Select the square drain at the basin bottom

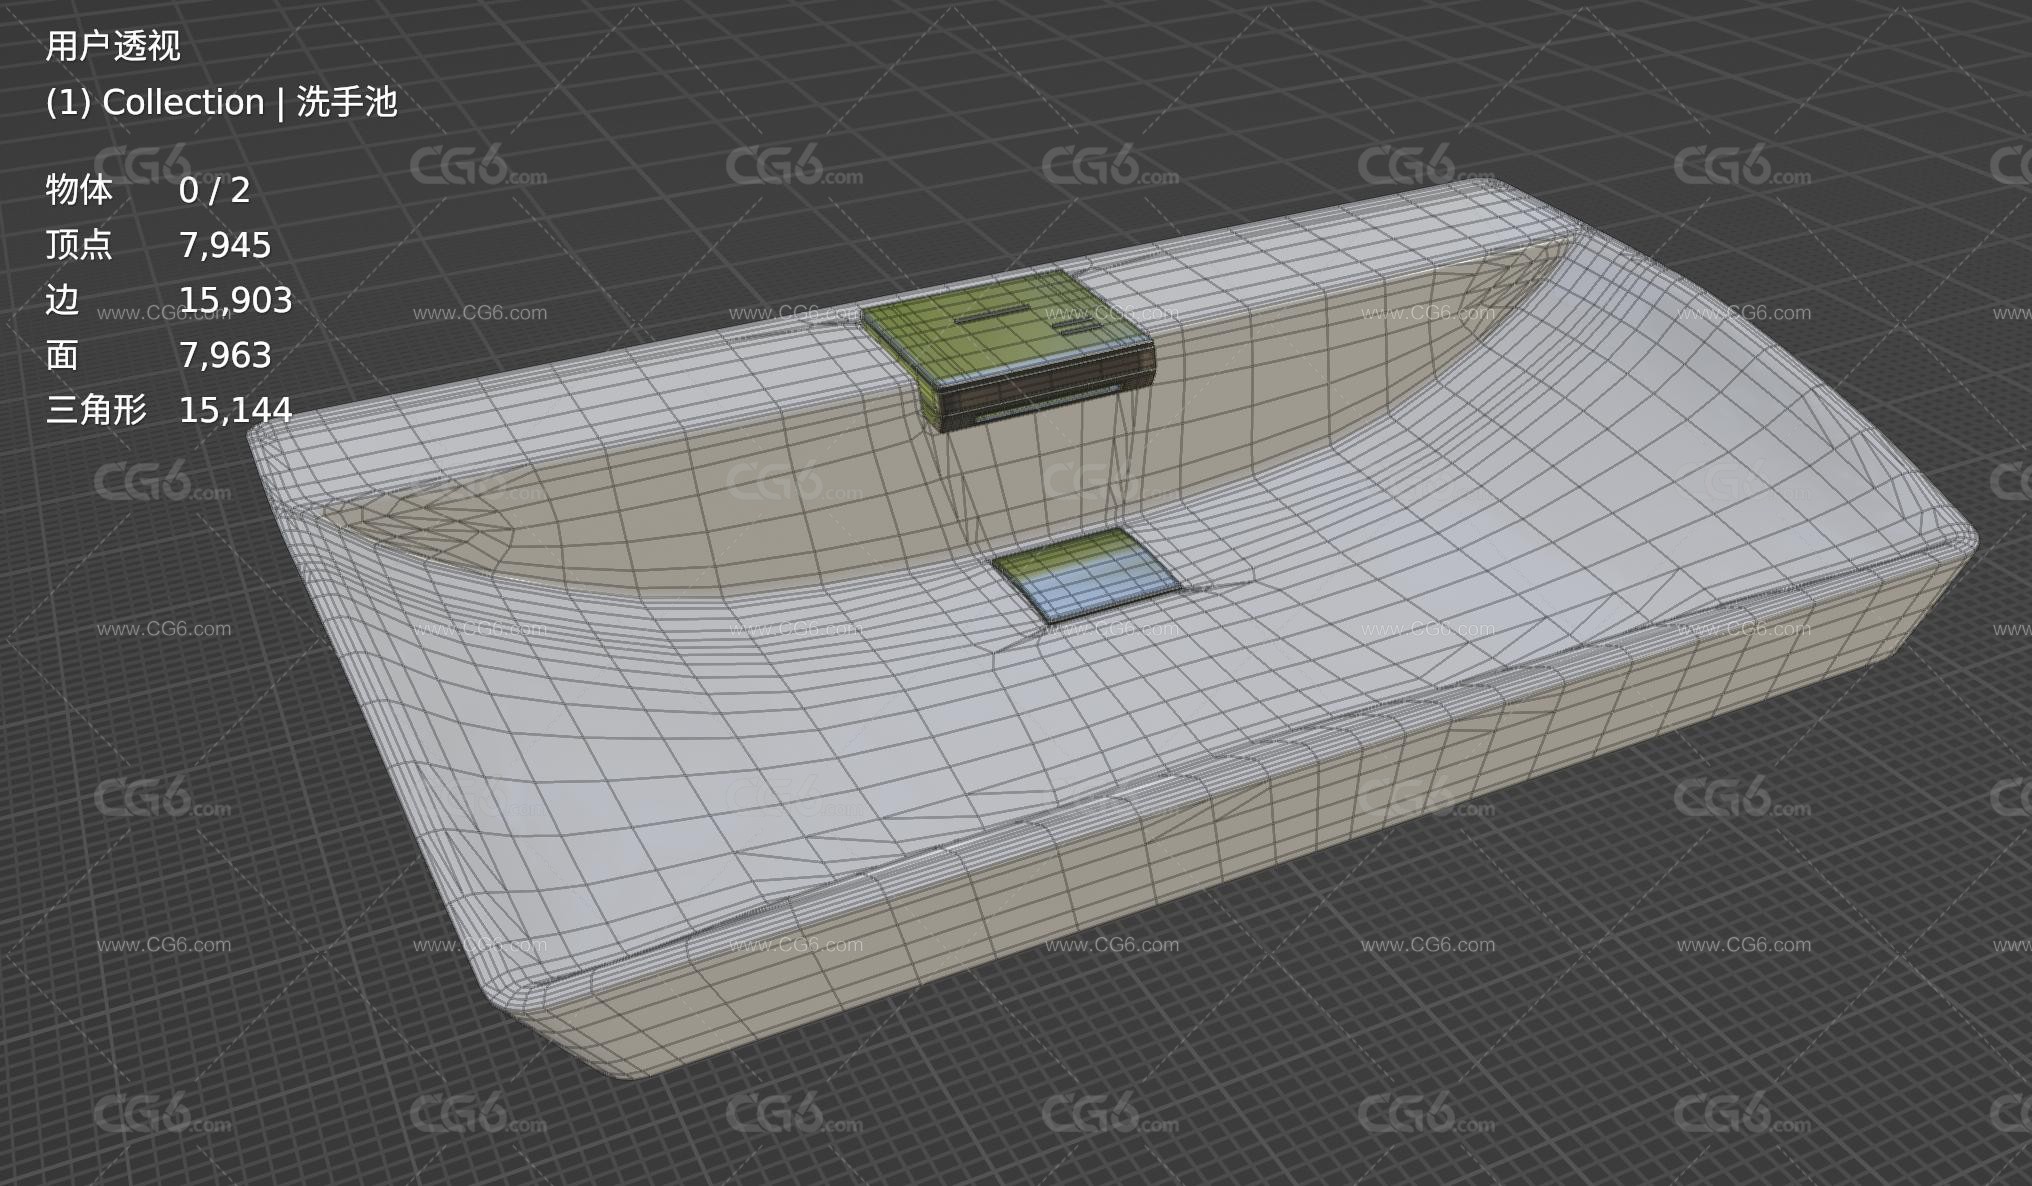pos(1087,576)
